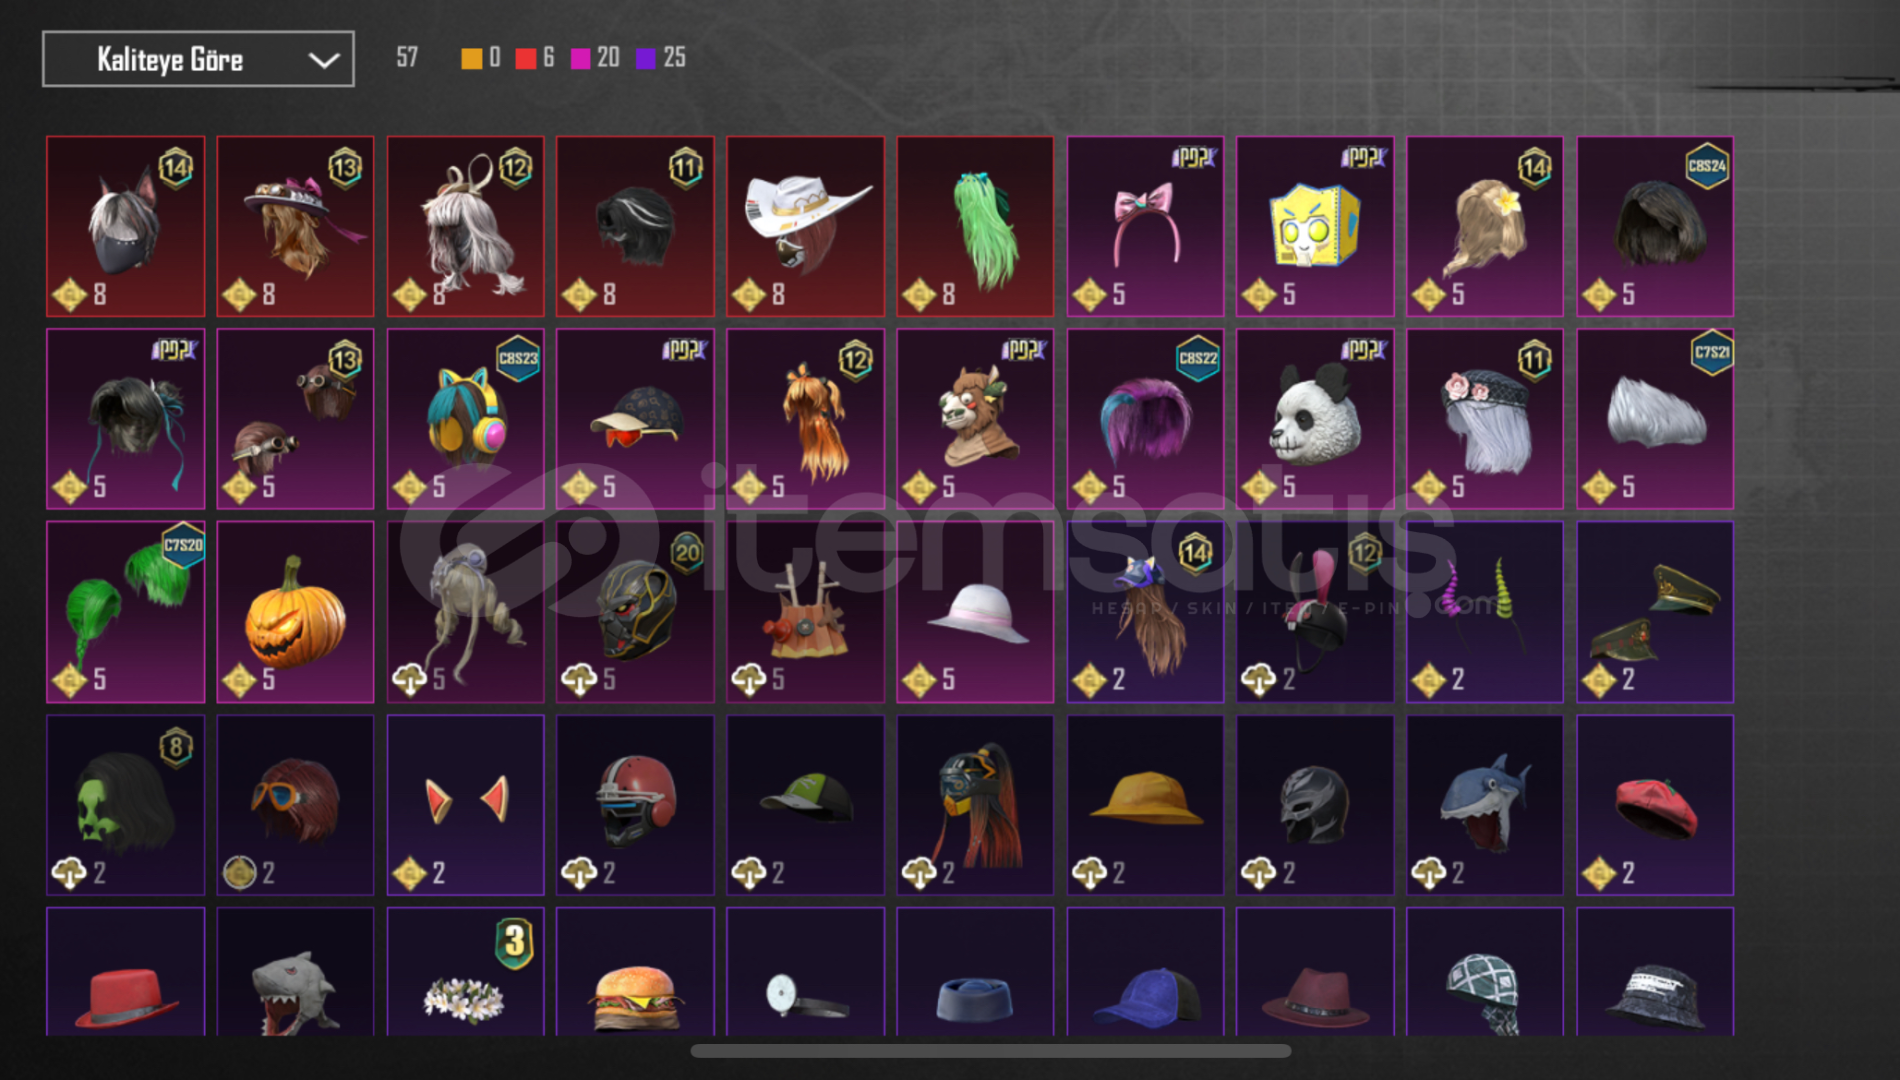1900x1080 pixels.
Task: Choose the cat-ear headphones C8S23 item
Action: tap(465, 419)
